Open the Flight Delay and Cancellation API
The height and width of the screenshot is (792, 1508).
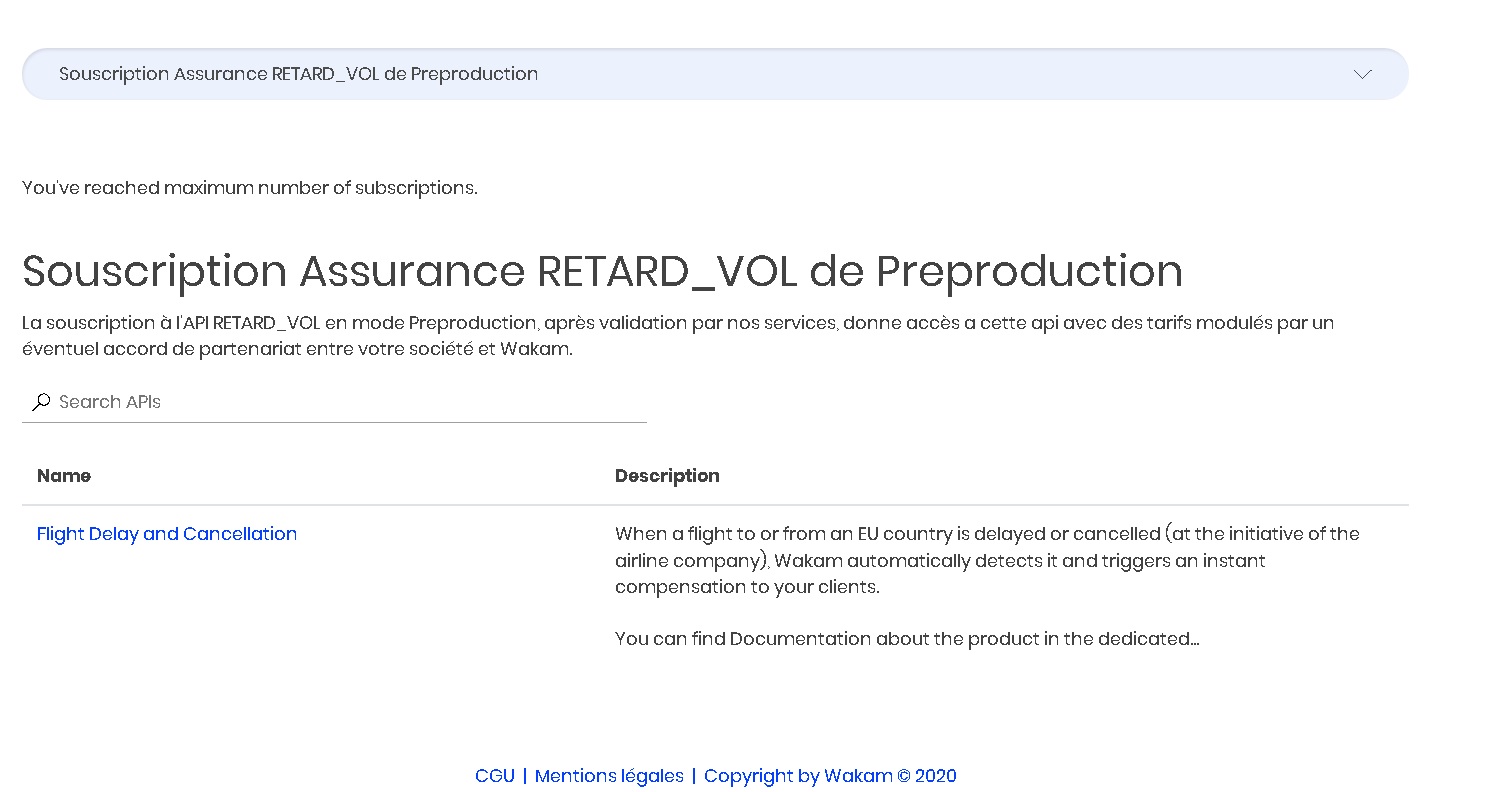[x=167, y=534]
